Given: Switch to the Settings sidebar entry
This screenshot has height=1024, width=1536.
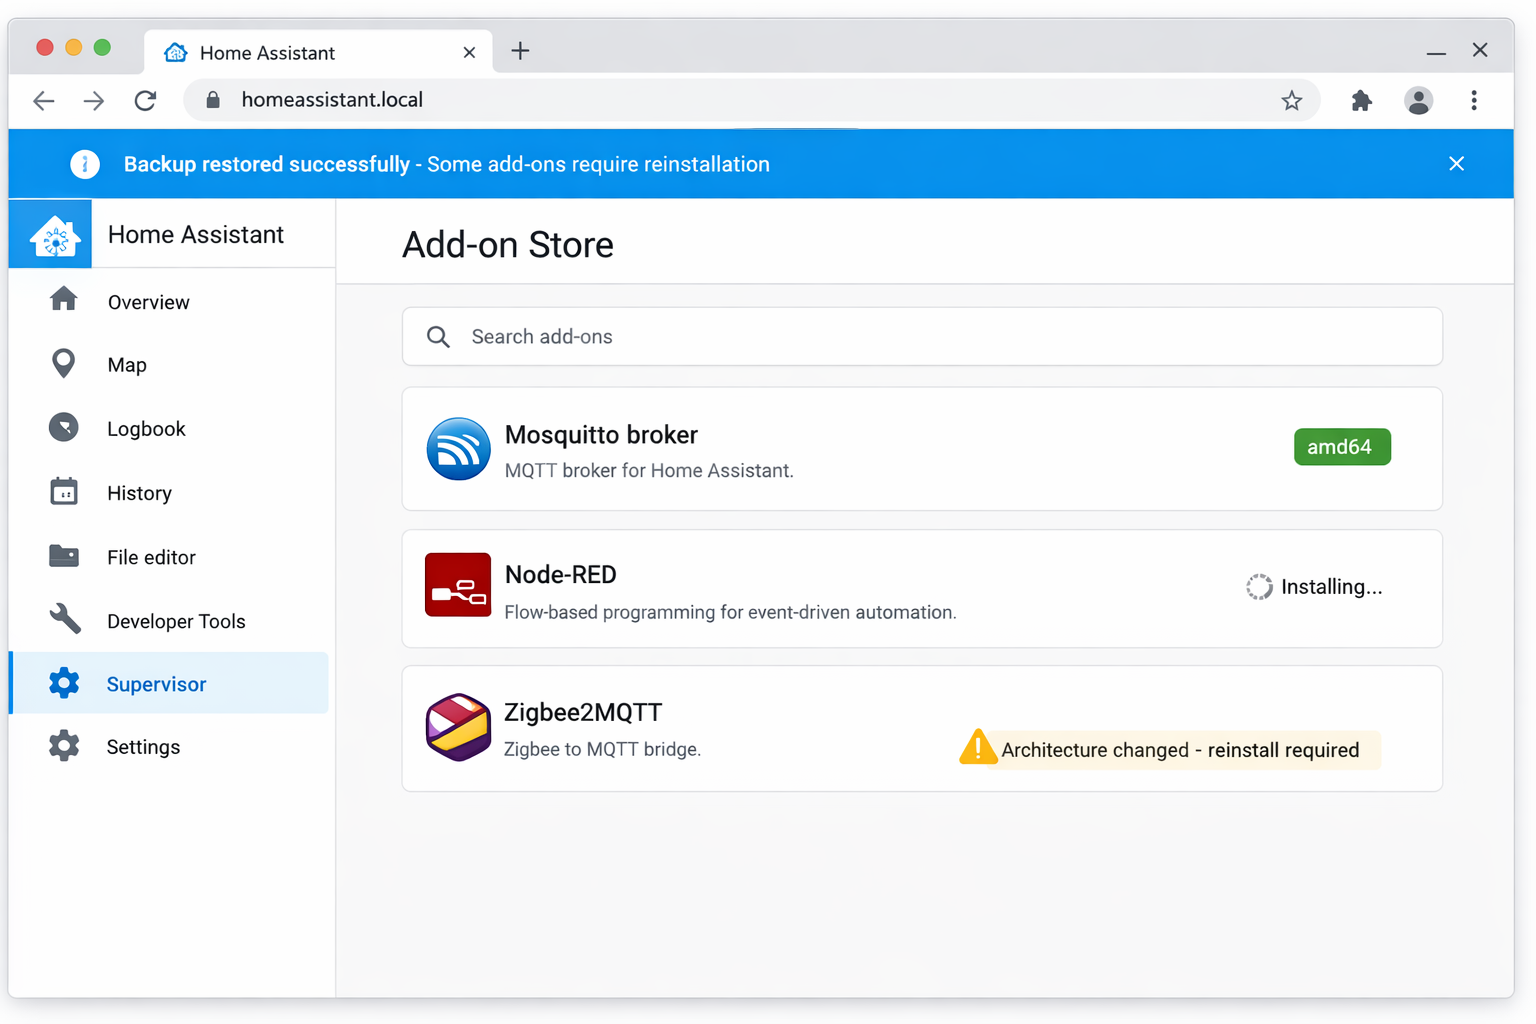Looking at the screenshot, I should tap(143, 746).
